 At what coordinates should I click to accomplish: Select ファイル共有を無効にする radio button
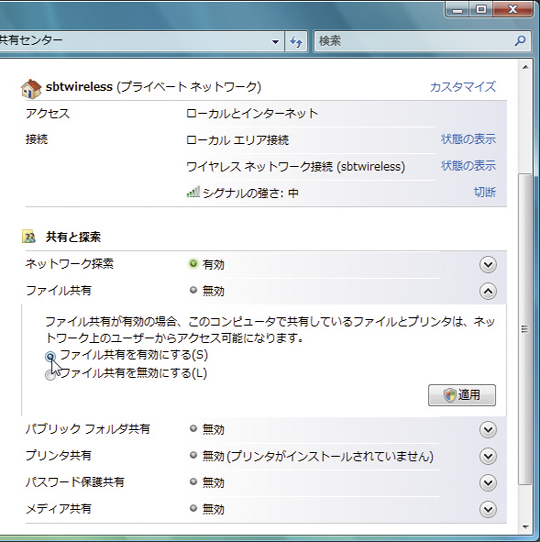pos(50,375)
